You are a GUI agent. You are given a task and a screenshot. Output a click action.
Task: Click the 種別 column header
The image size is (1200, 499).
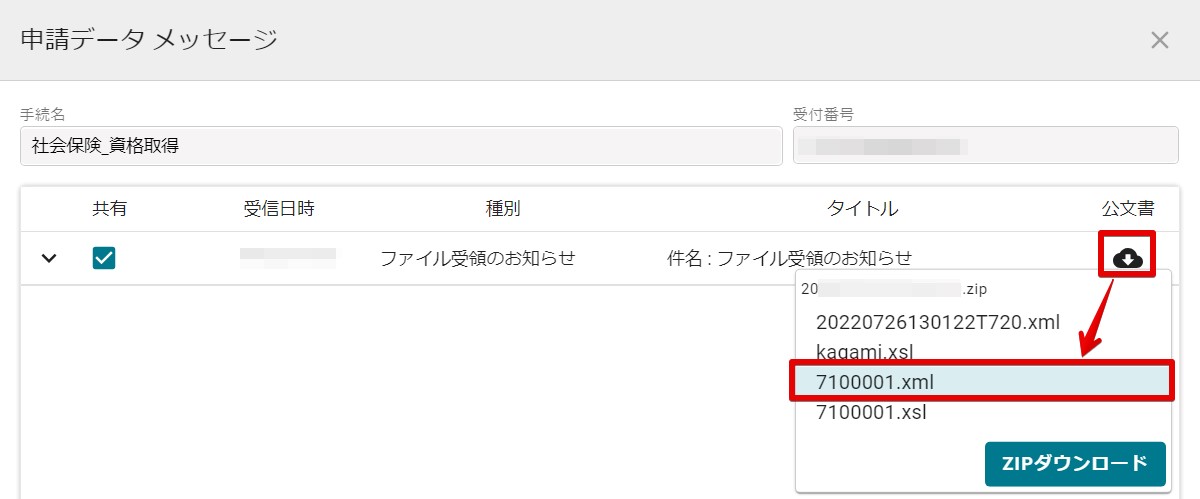(x=503, y=209)
